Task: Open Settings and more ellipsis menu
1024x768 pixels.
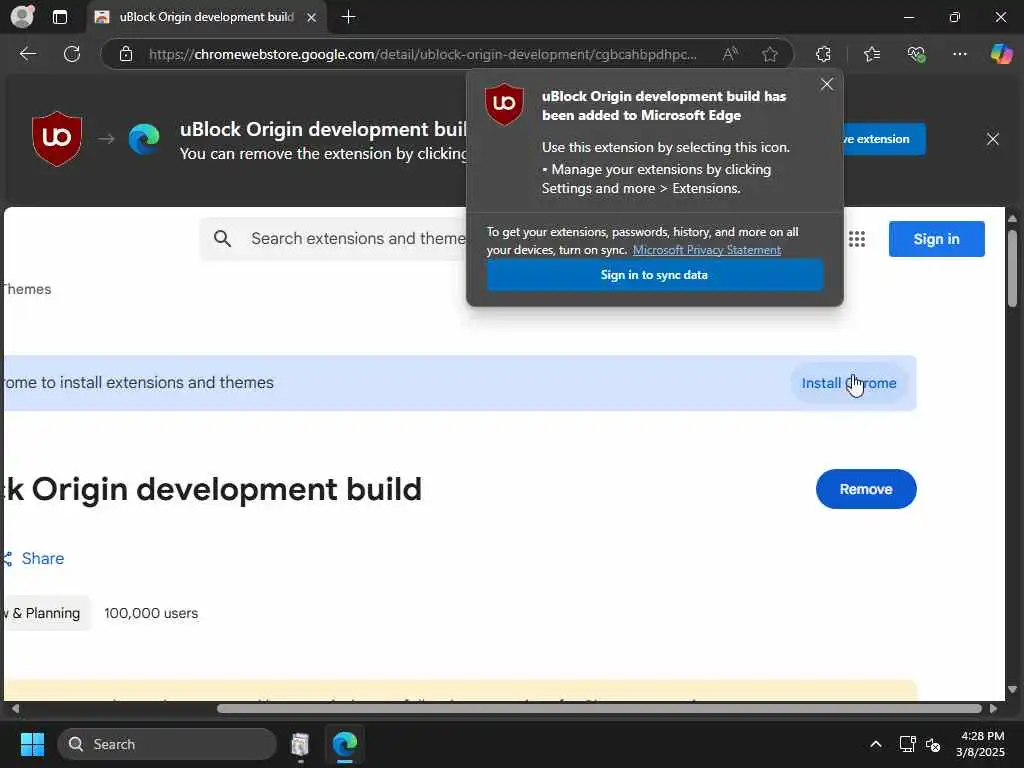Action: (959, 54)
